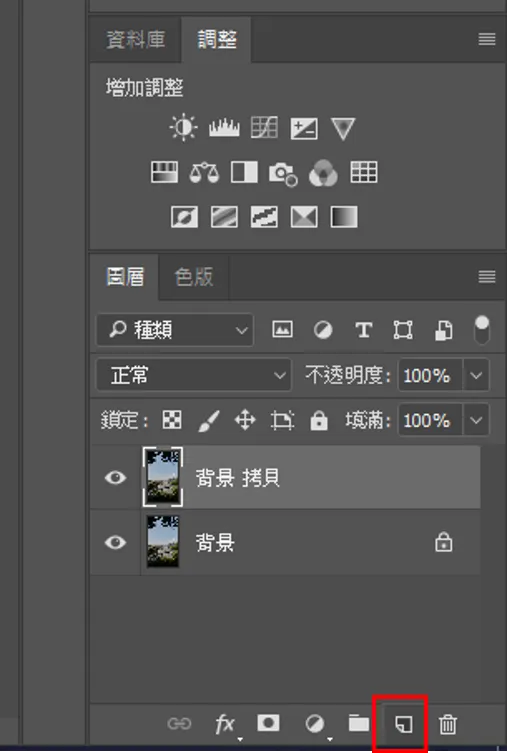Viewport: 507px width, 753px height.
Task: Filter layers by smart objects
Action: coord(443,330)
